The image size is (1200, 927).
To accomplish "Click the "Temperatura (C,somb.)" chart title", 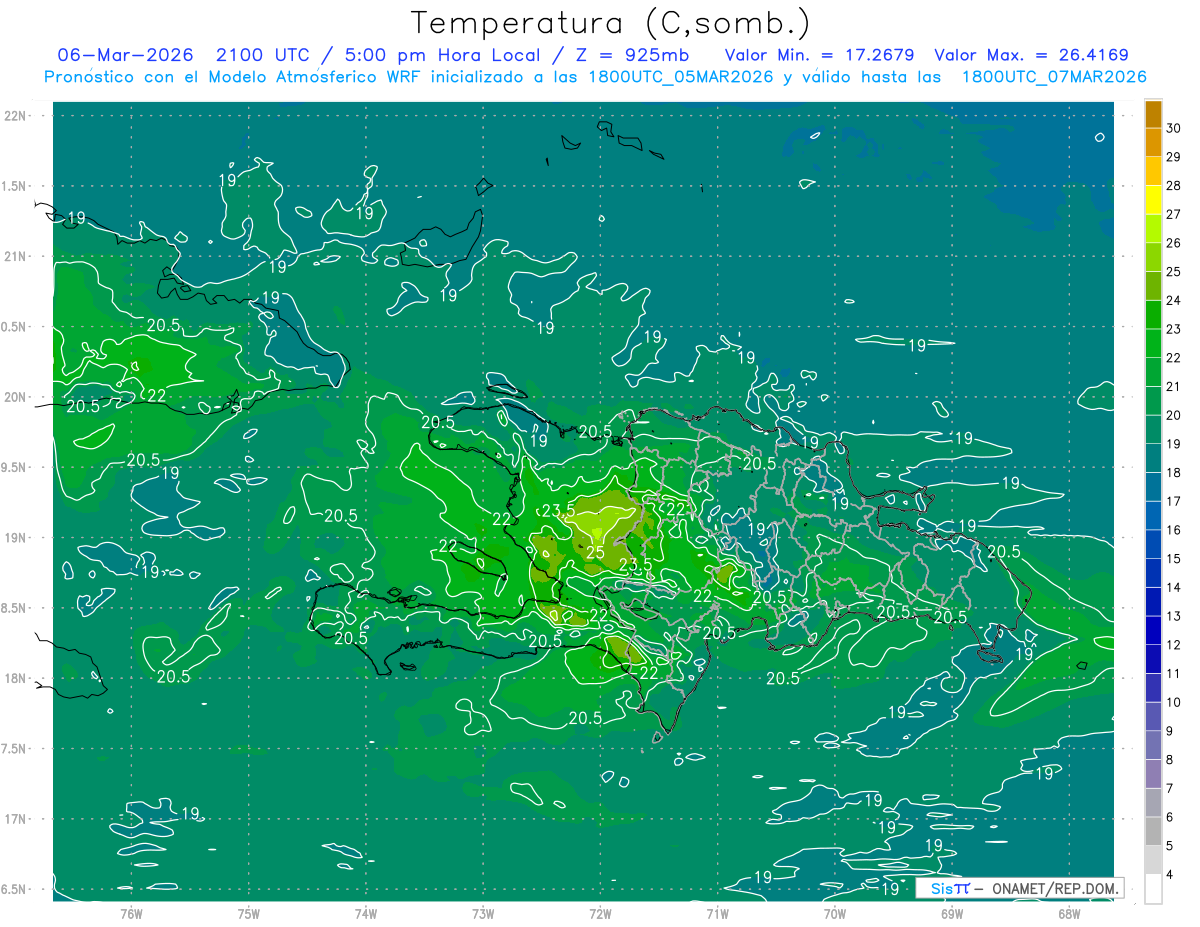I will [611, 23].
